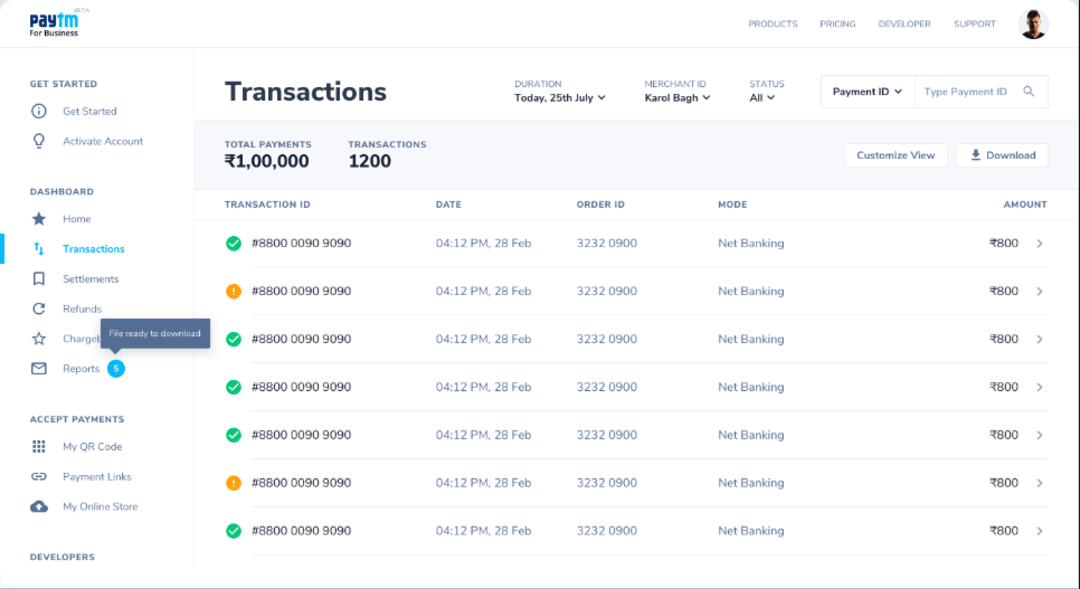
Task: Change Merchant ID using Karol Bagh dropdown
Action: [x=678, y=98]
